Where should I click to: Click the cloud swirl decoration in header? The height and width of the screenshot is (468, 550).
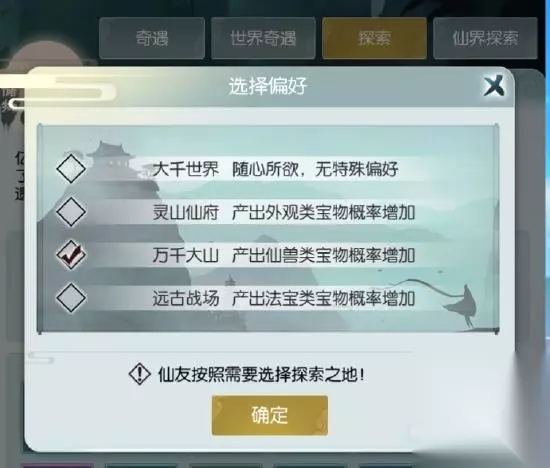pos(58,91)
